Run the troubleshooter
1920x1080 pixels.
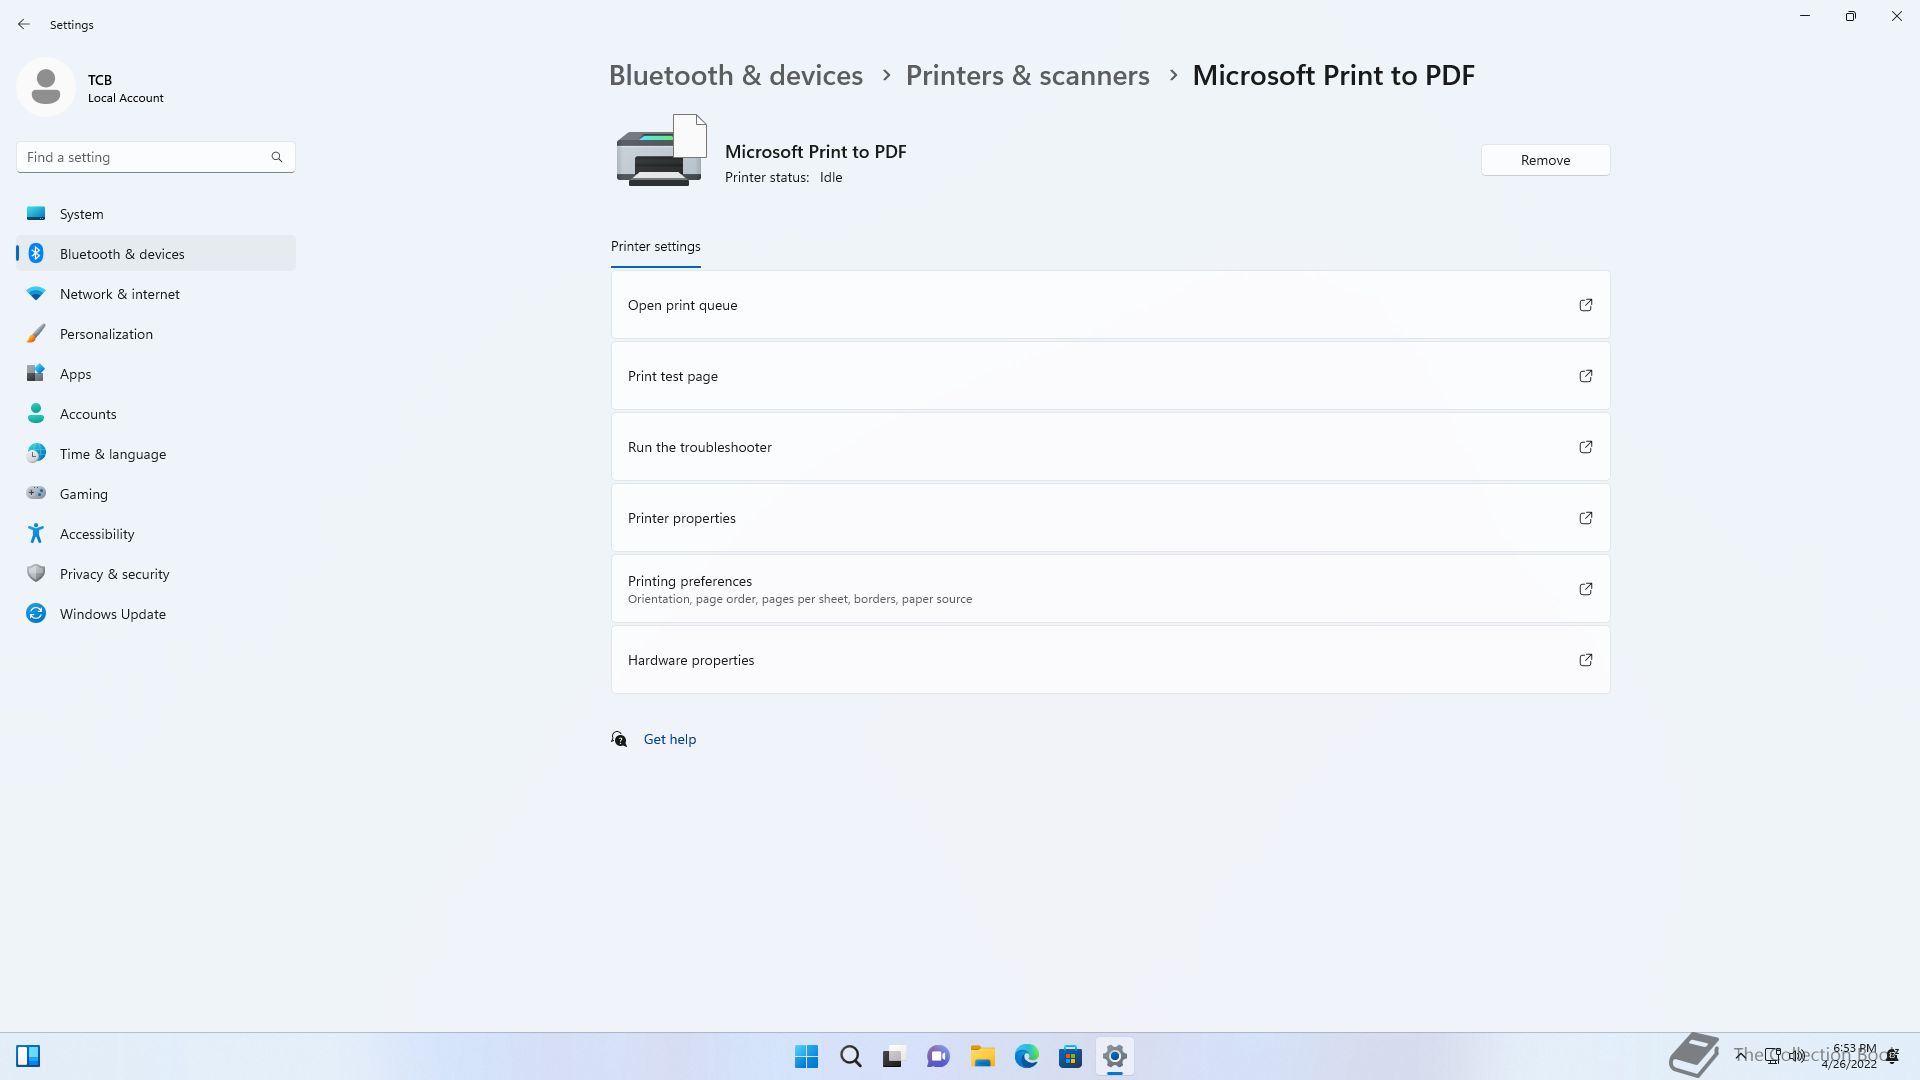coord(1110,447)
